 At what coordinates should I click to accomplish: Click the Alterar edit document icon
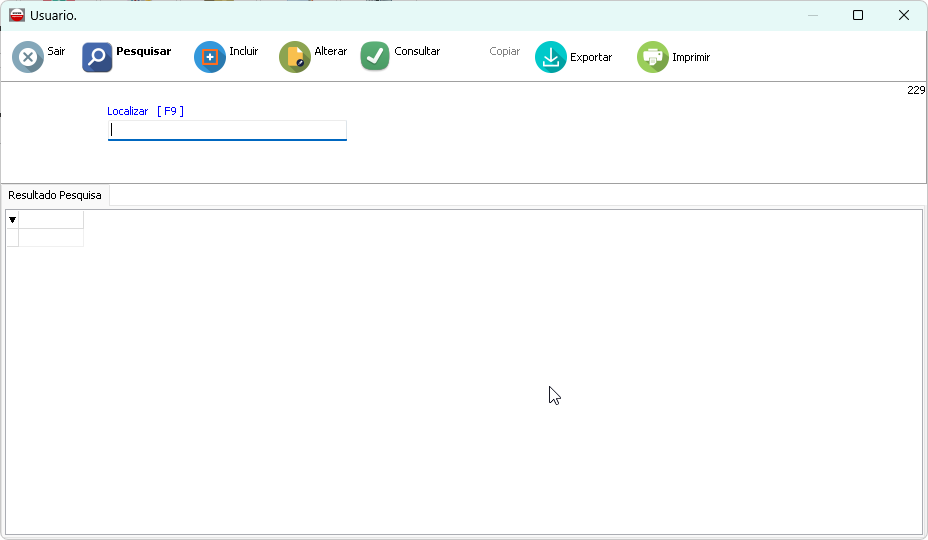point(295,57)
